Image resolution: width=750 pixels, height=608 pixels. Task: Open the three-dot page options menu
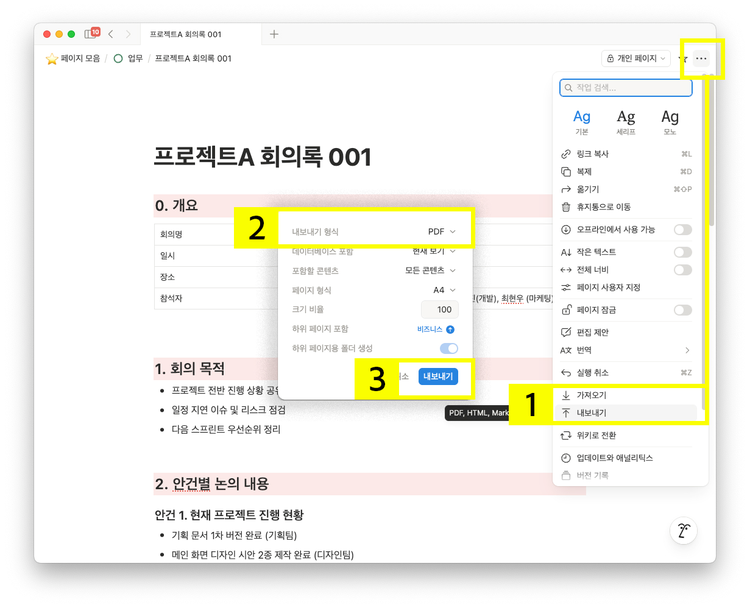click(701, 58)
